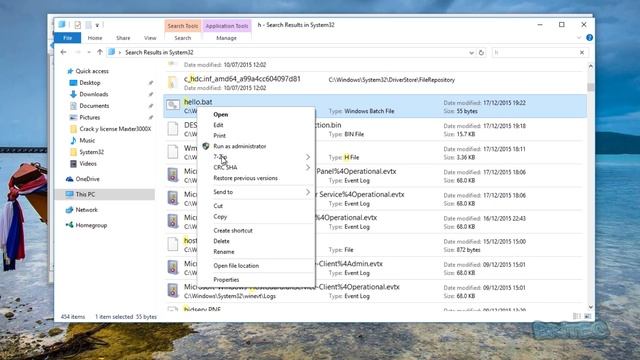
Task: Switch to the View ribbon tab
Action: point(150,38)
